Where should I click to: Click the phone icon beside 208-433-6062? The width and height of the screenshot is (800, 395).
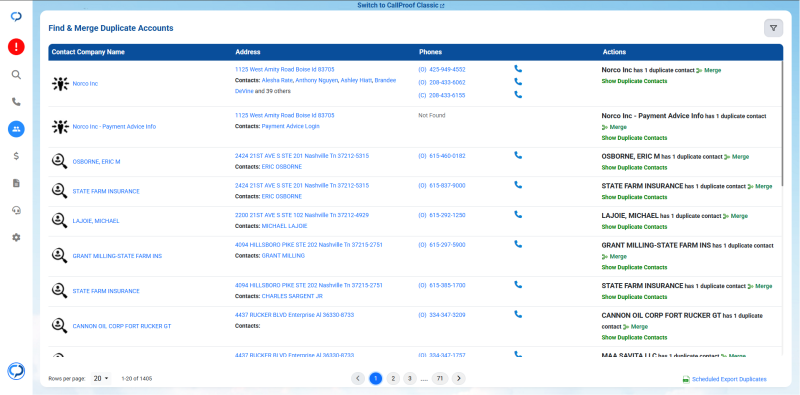(518, 81)
